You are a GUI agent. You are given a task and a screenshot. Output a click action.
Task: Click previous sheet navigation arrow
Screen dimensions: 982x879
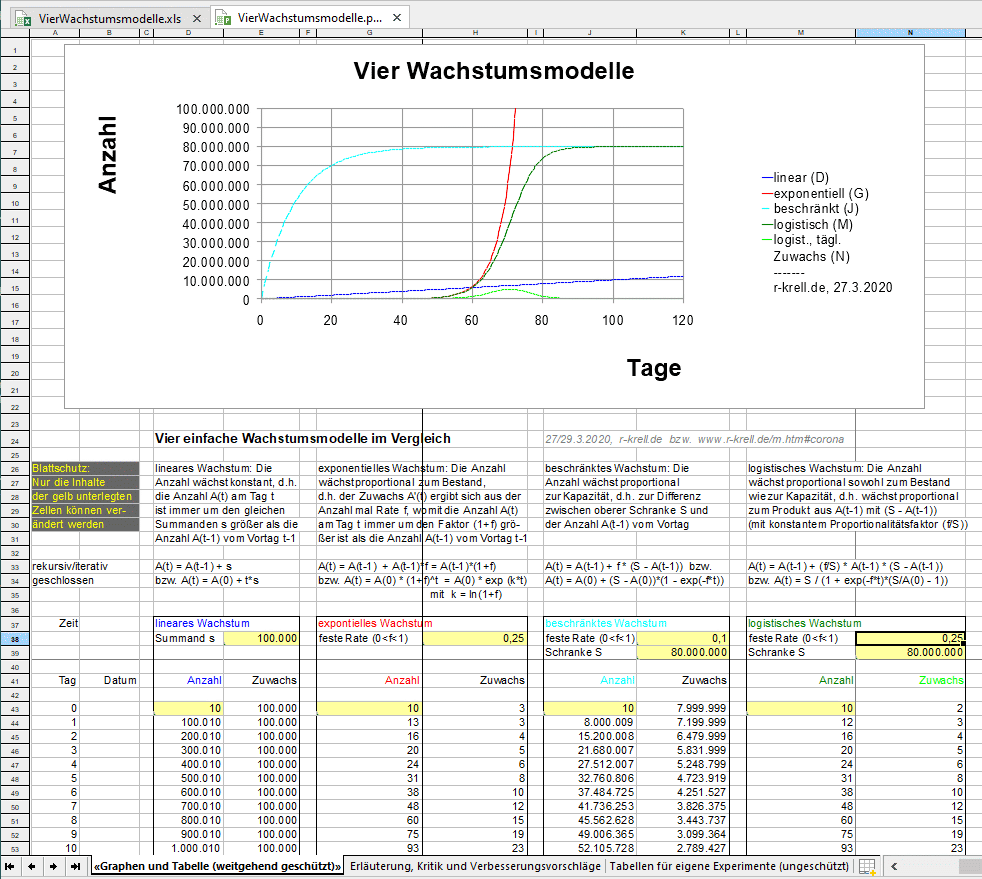click(x=31, y=866)
